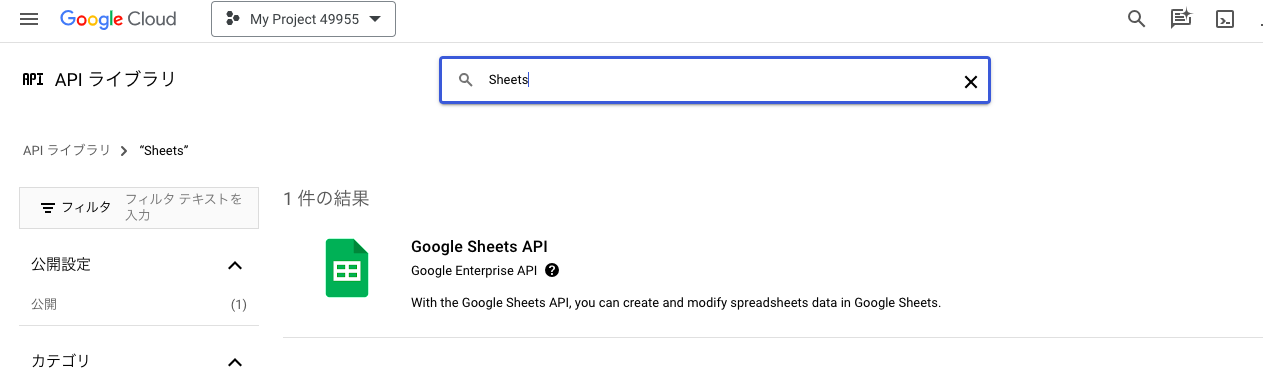Image resolution: width=1263 pixels, height=380 pixels.
Task: Select the 公開 (1) filter option
Action: point(139,304)
